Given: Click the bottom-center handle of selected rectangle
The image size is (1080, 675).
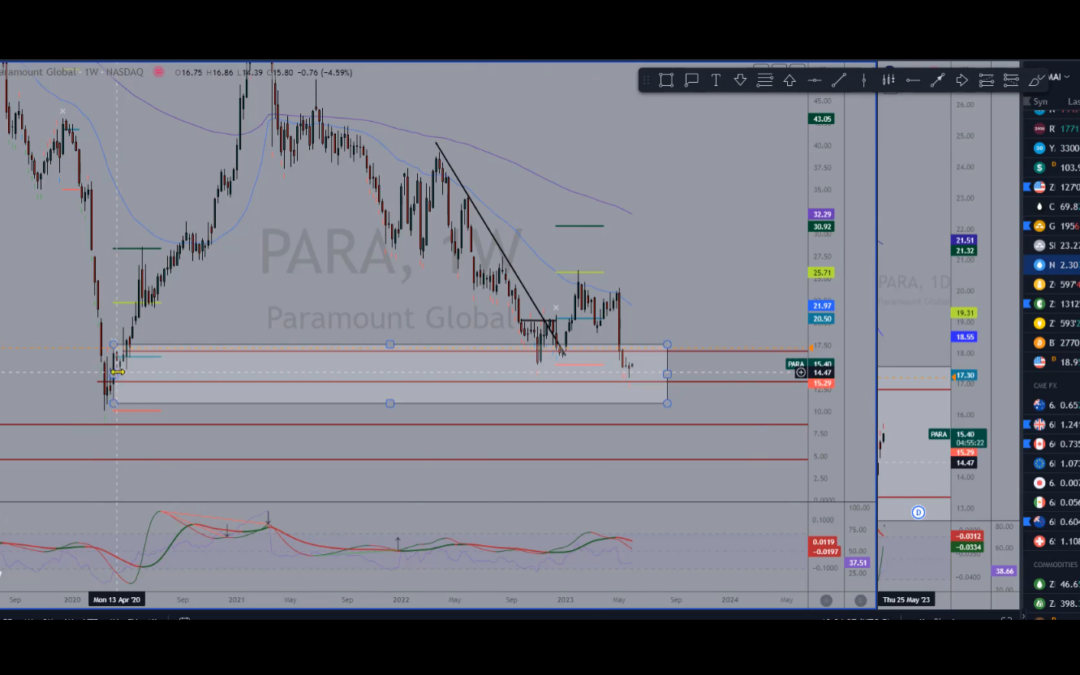Looking at the screenshot, I should [x=390, y=403].
